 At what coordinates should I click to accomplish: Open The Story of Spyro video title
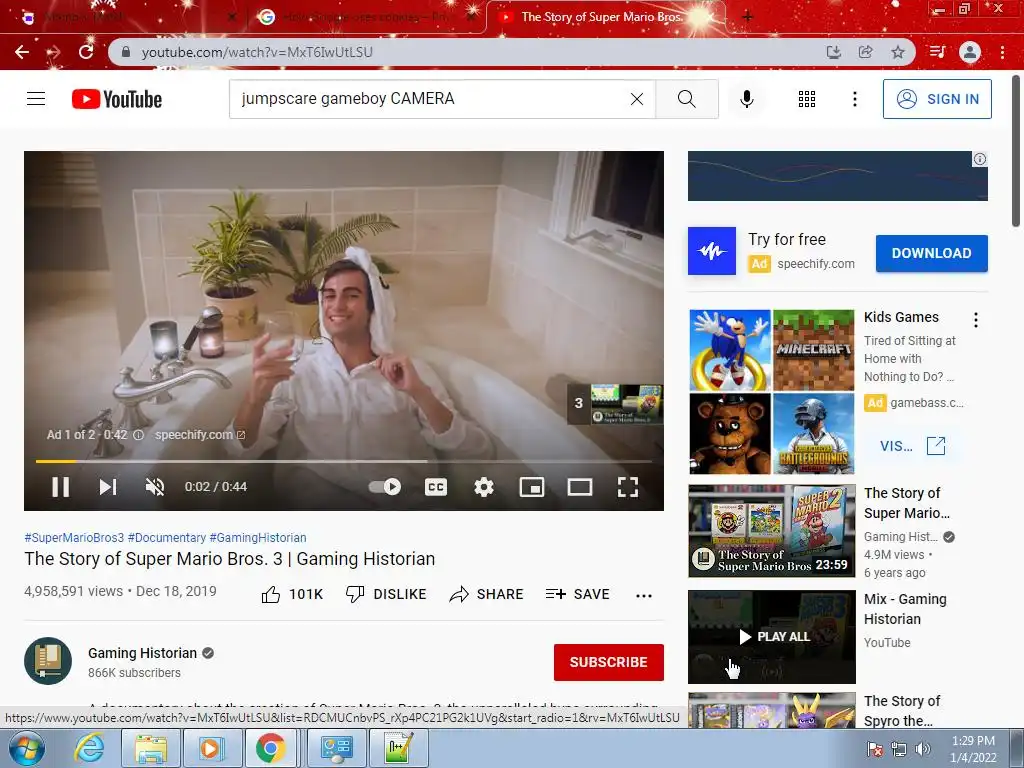coord(902,711)
